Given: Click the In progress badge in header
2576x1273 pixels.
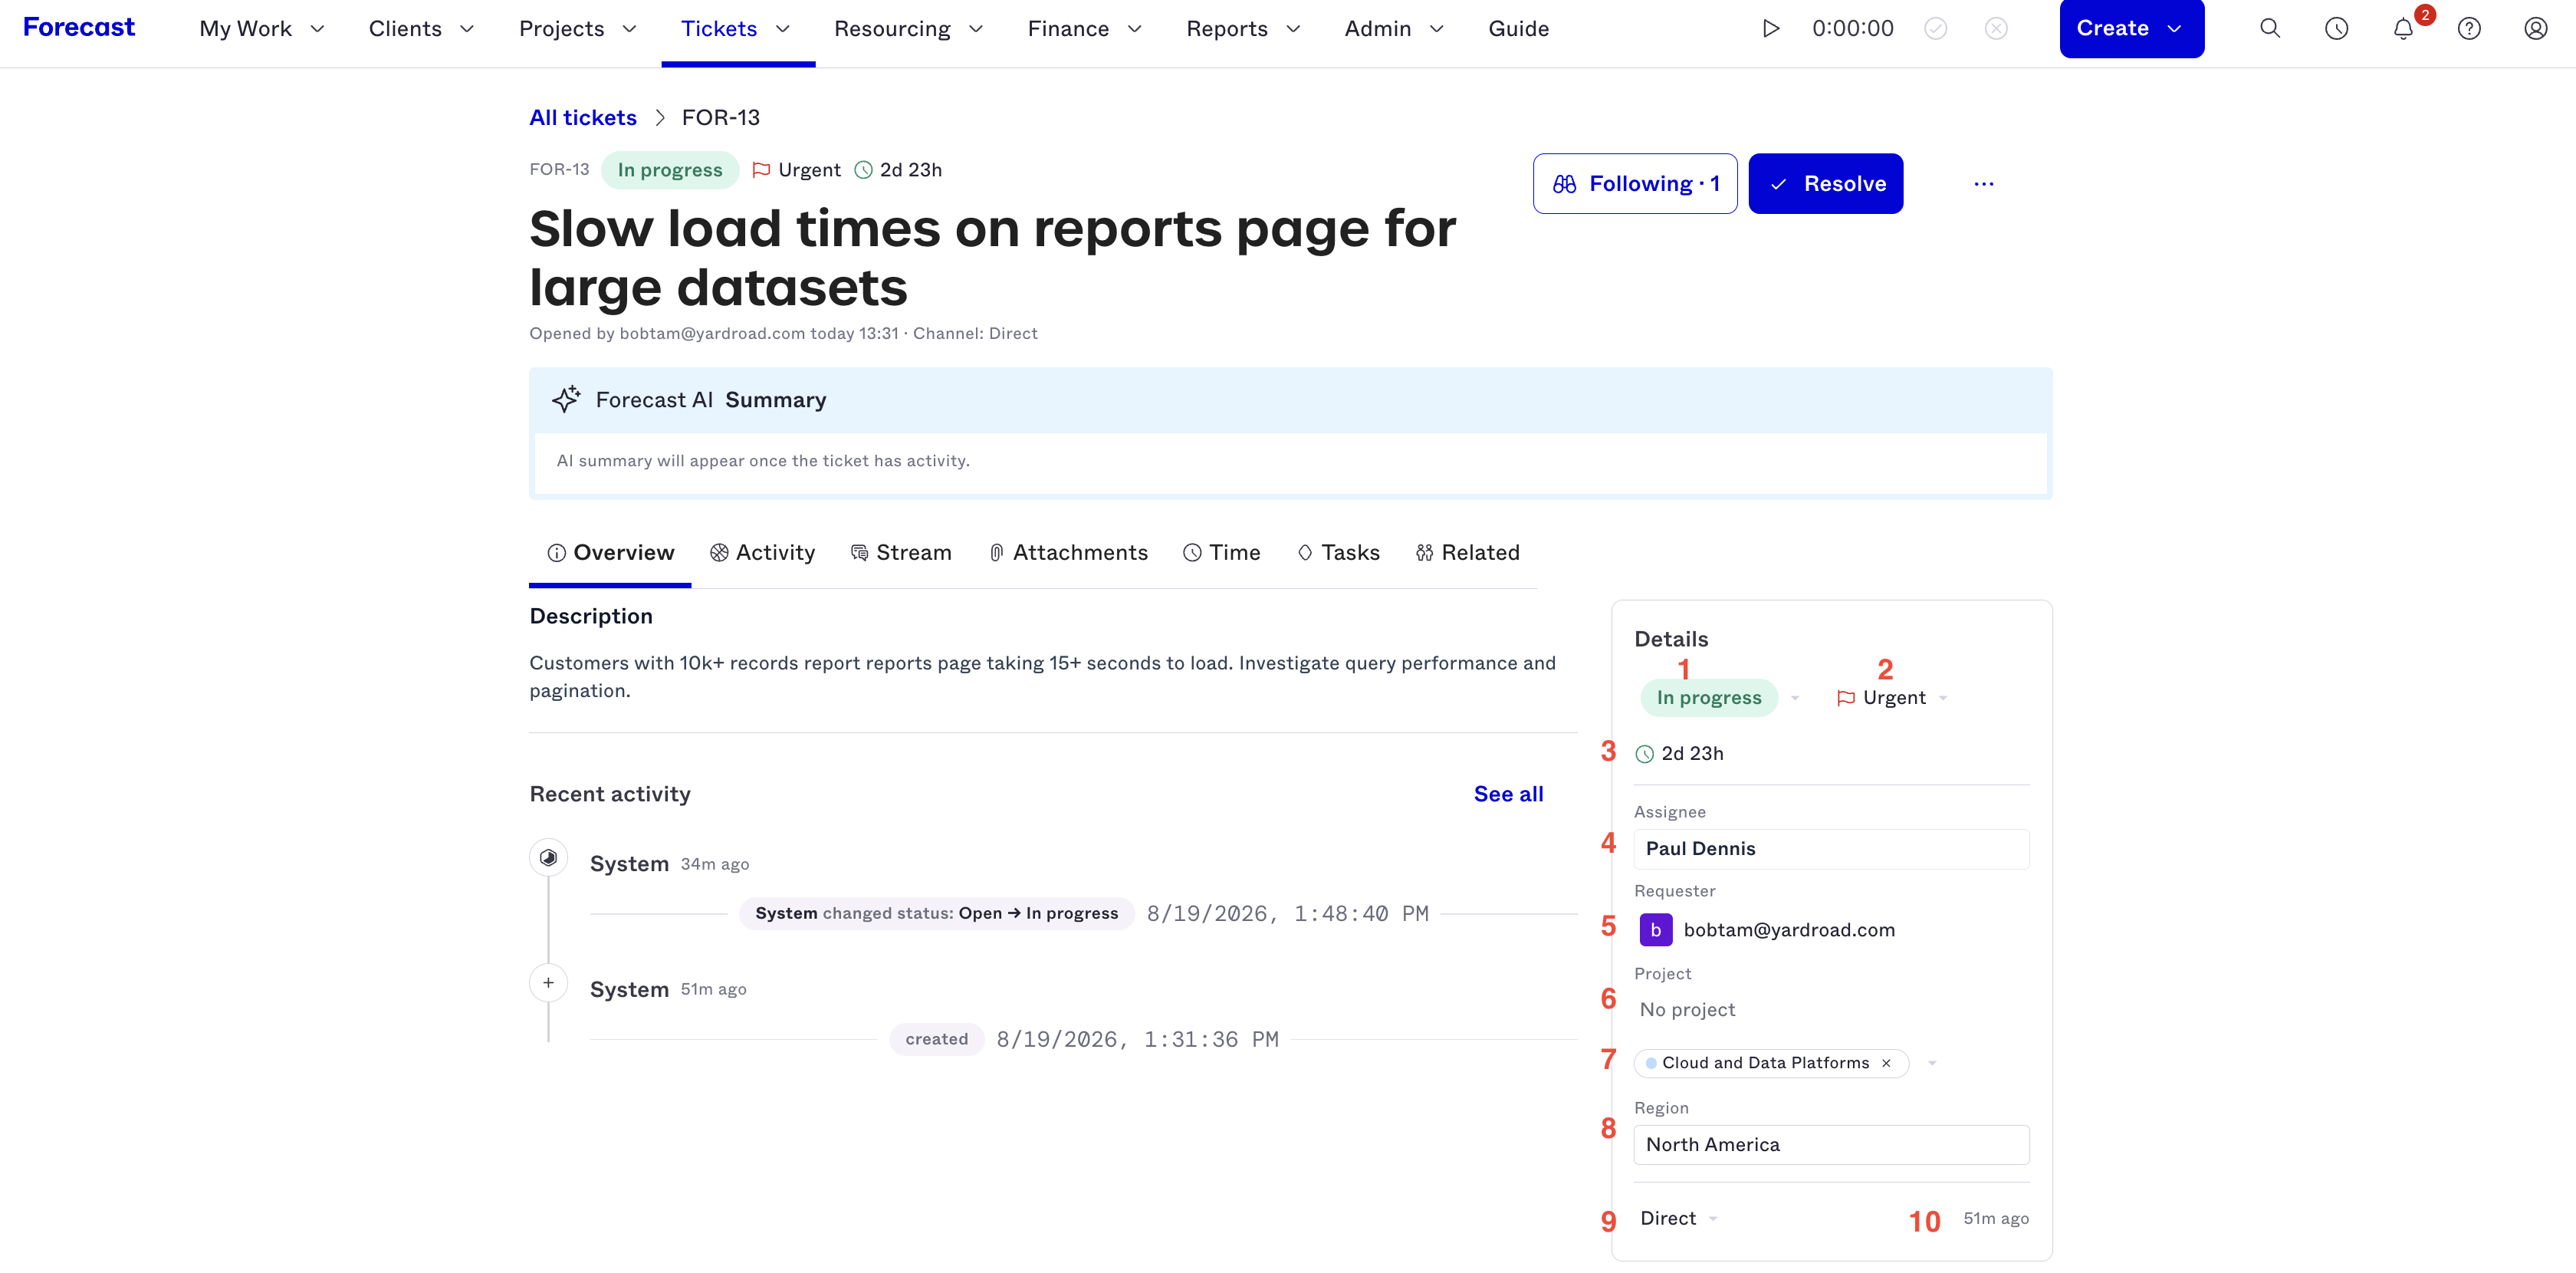Looking at the screenshot, I should click(x=670, y=170).
